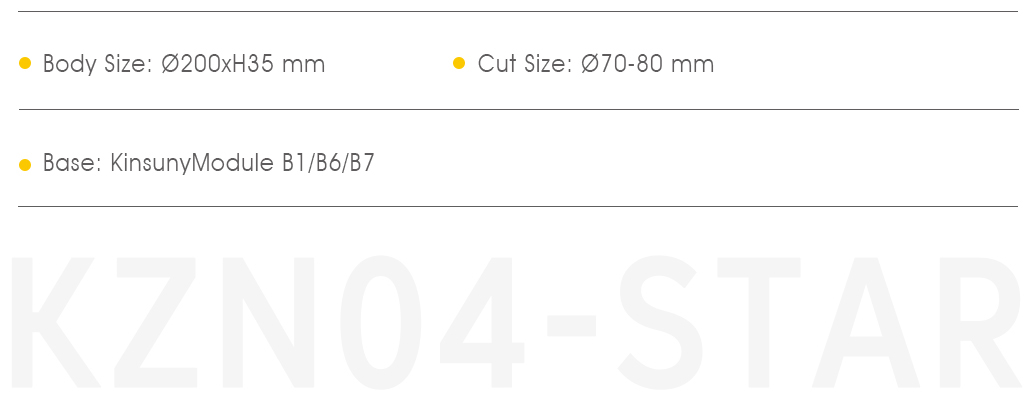Select the 'Base:' label text
The width and height of the screenshot is (1034, 414).
tap(72, 163)
